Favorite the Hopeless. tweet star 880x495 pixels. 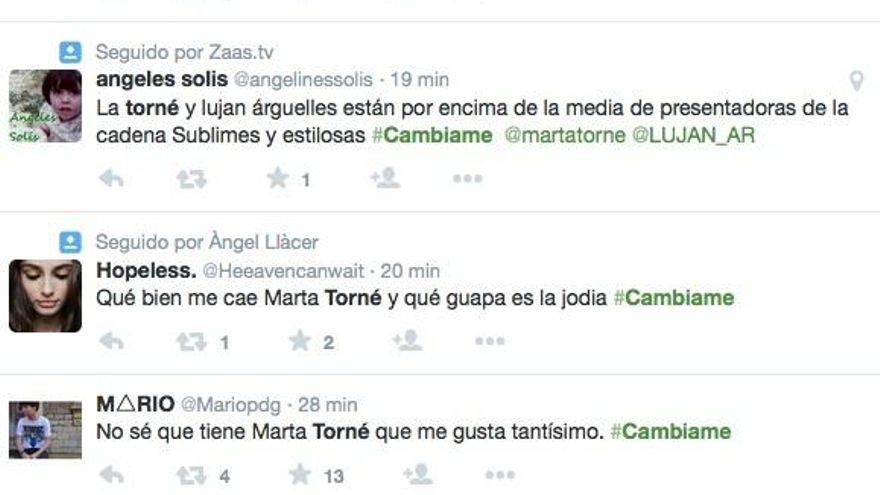(300, 341)
